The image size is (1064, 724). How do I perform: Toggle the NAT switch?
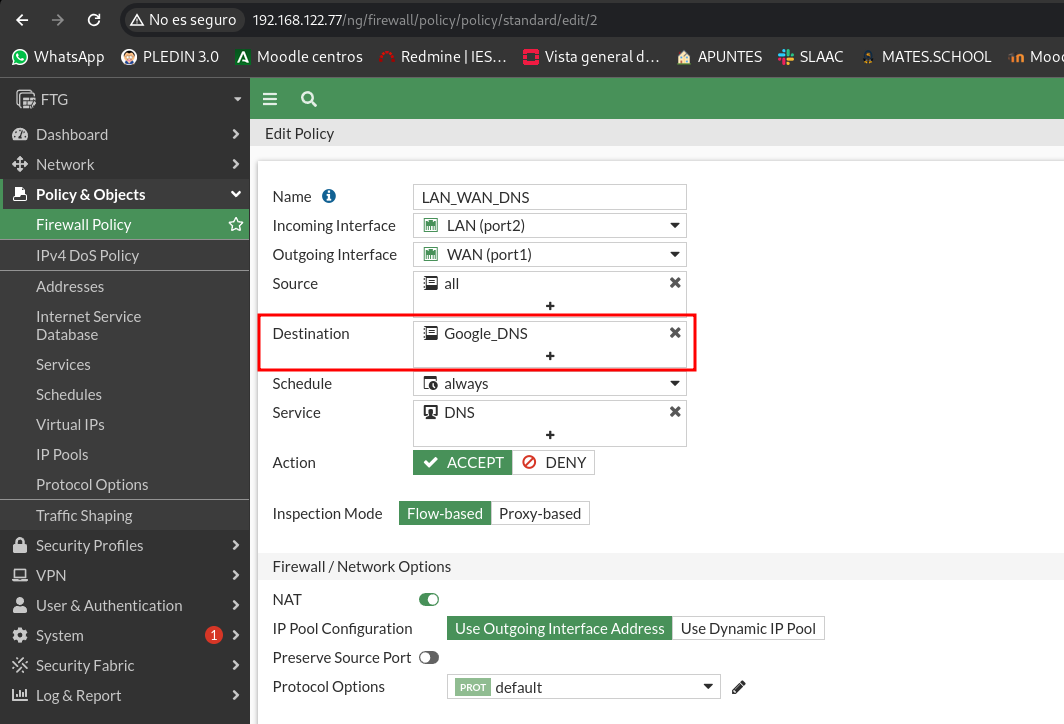pos(429,599)
